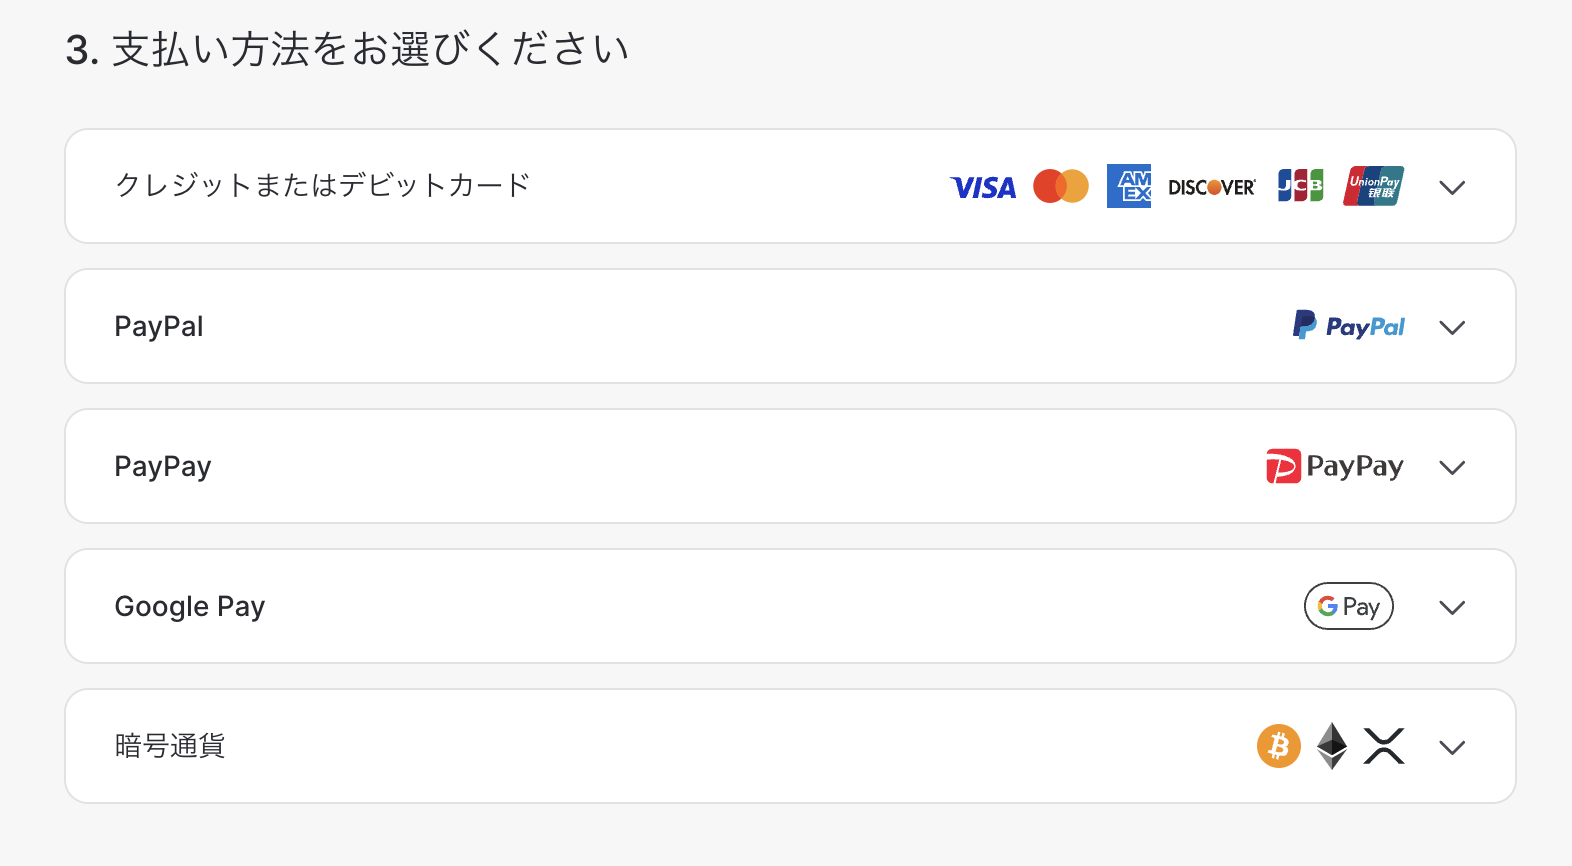This screenshot has width=1572, height=866.
Task: Choose the Google Pay text label
Action: click(x=190, y=606)
